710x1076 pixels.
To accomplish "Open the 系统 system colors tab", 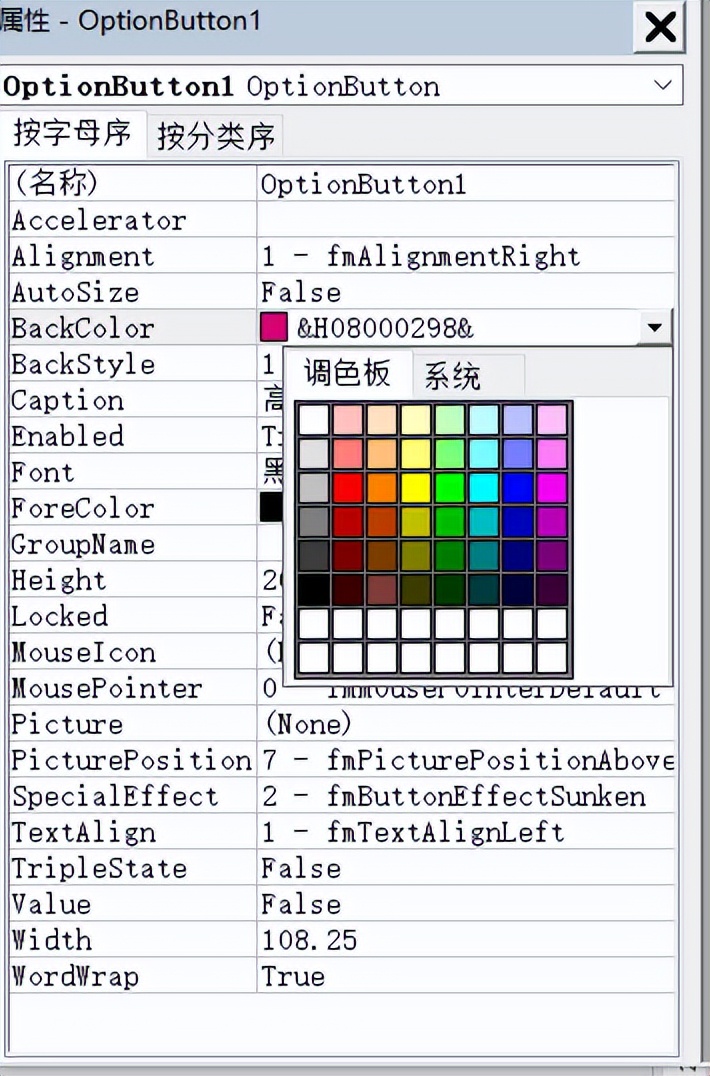I will tap(453, 377).
